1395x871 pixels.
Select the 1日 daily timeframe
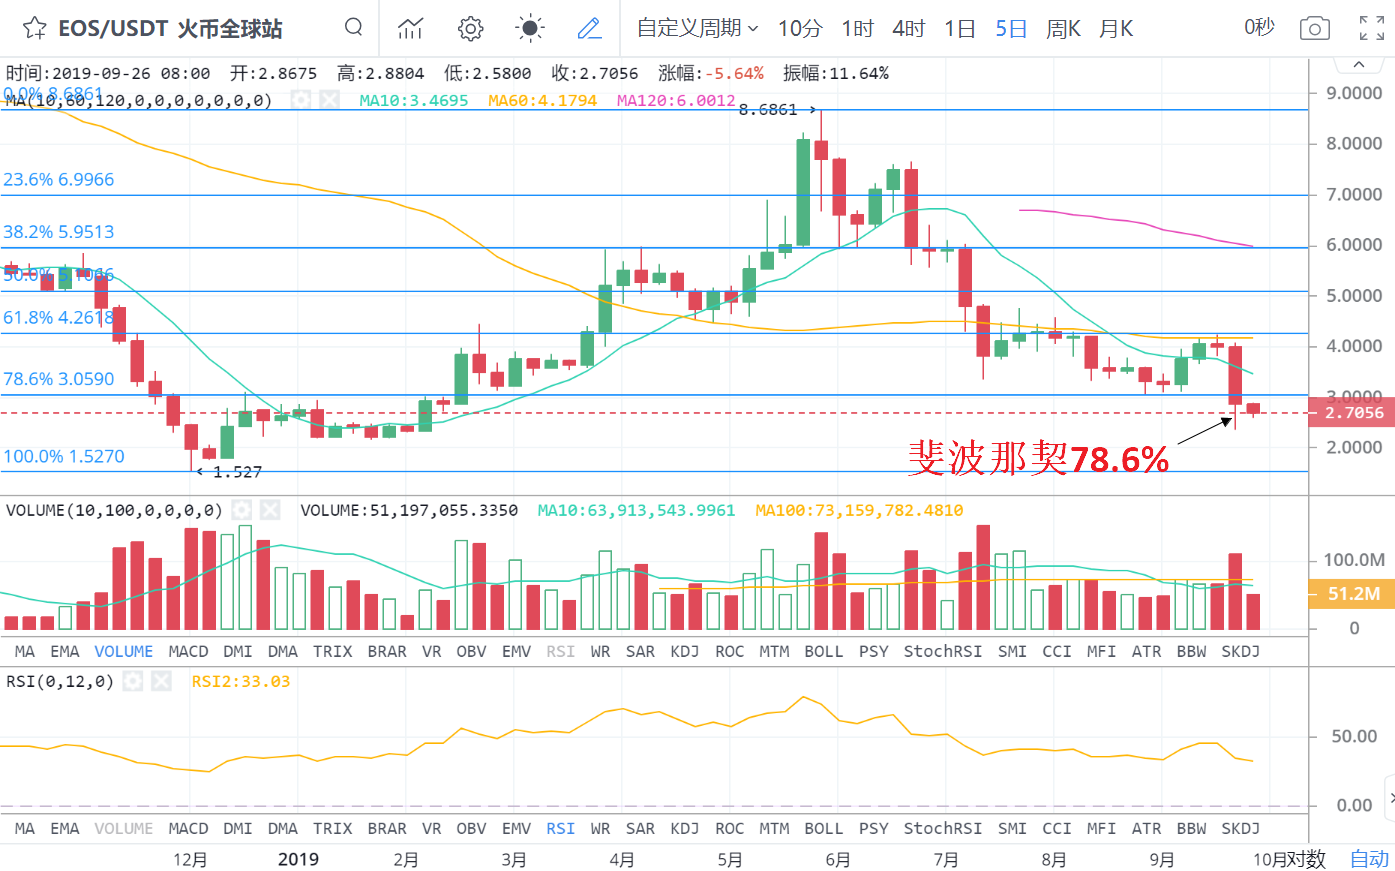(959, 29)
